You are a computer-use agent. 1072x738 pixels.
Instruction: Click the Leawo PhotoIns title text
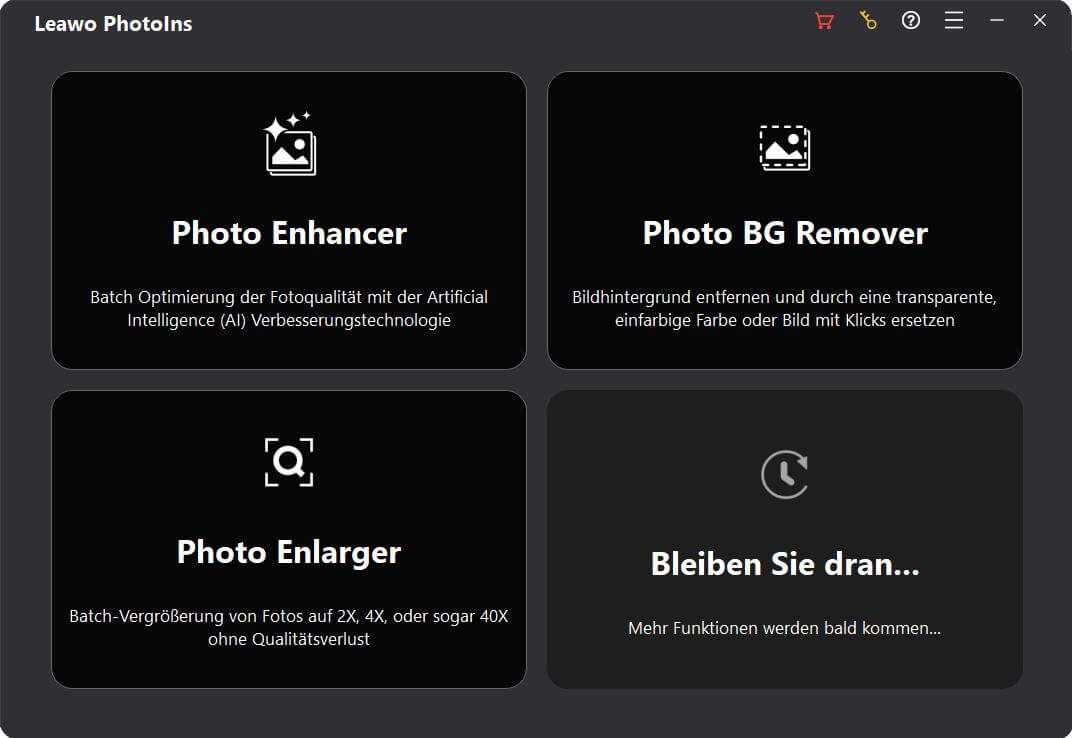[113, 24]
